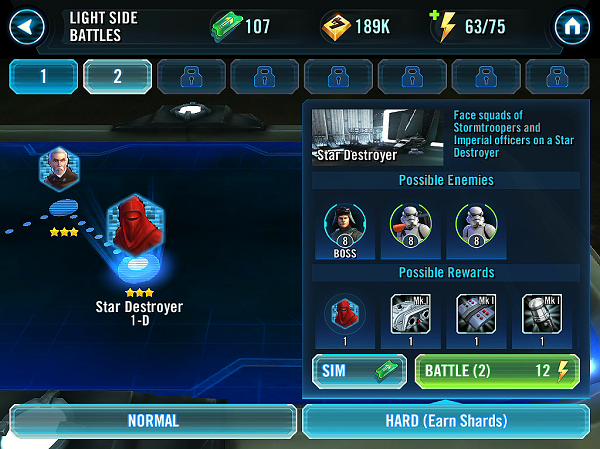Screen dimensions: 600x449
Task: Add energy with the lightning bolt icon
Action: pyautogui.click(x=444, y=26)
